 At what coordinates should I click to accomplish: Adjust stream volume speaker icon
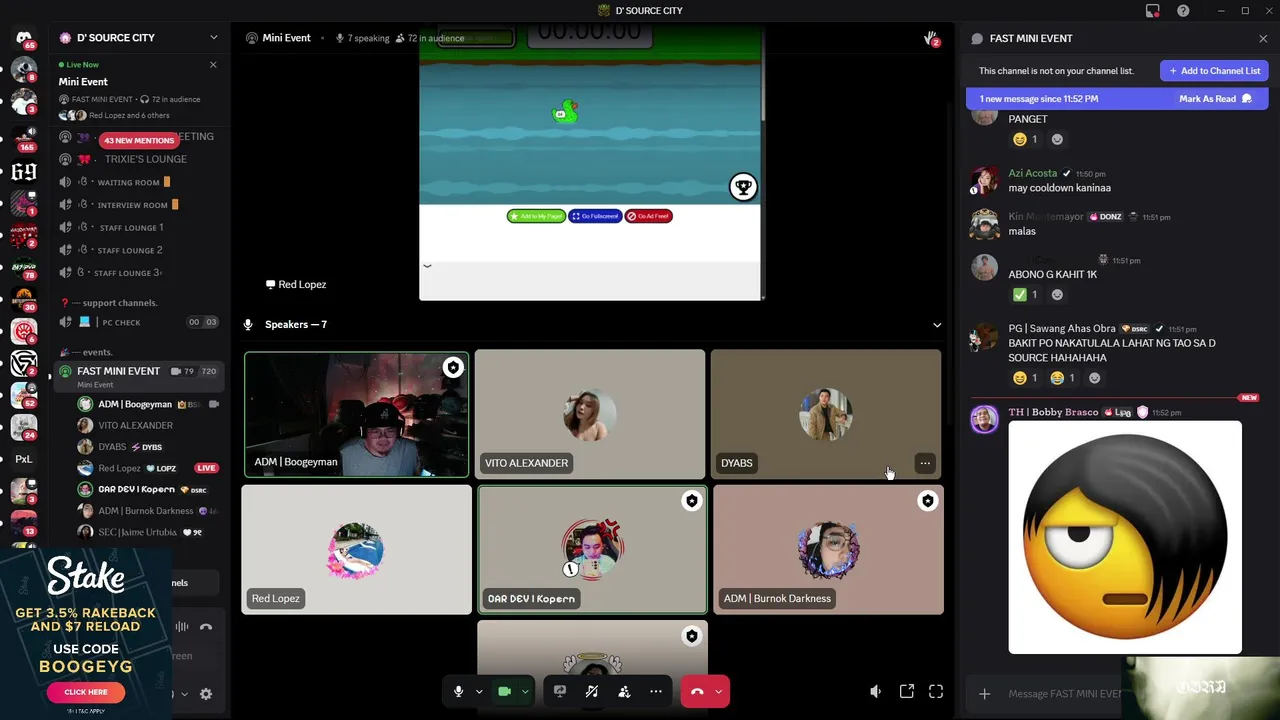pyautogui.click(x=876, y=691)
